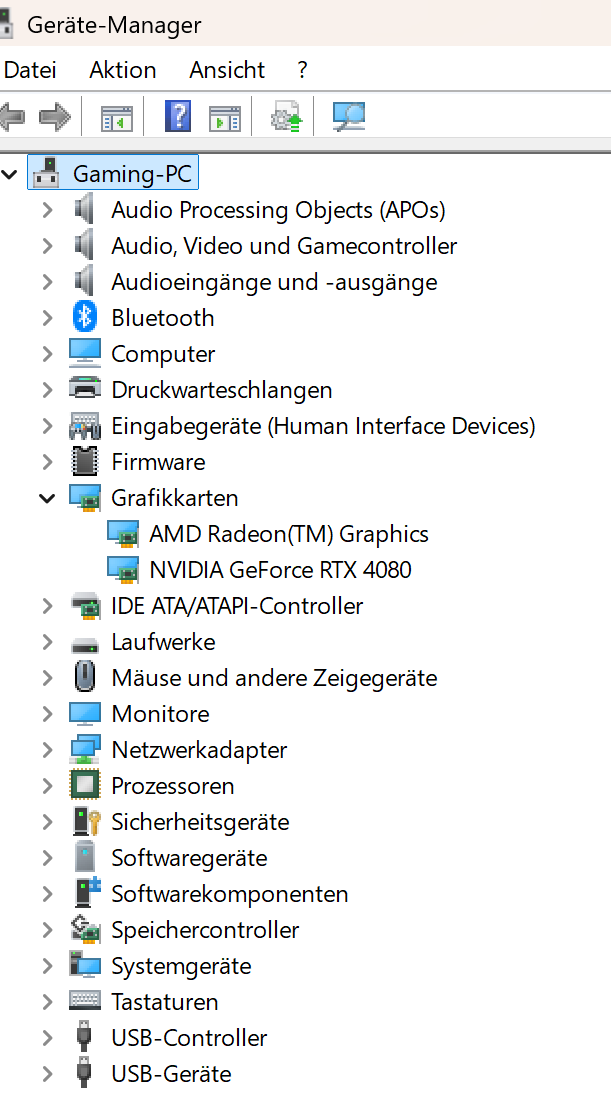Click the Firmware category icon
The image size is (611, 1118).
[85, 462]
